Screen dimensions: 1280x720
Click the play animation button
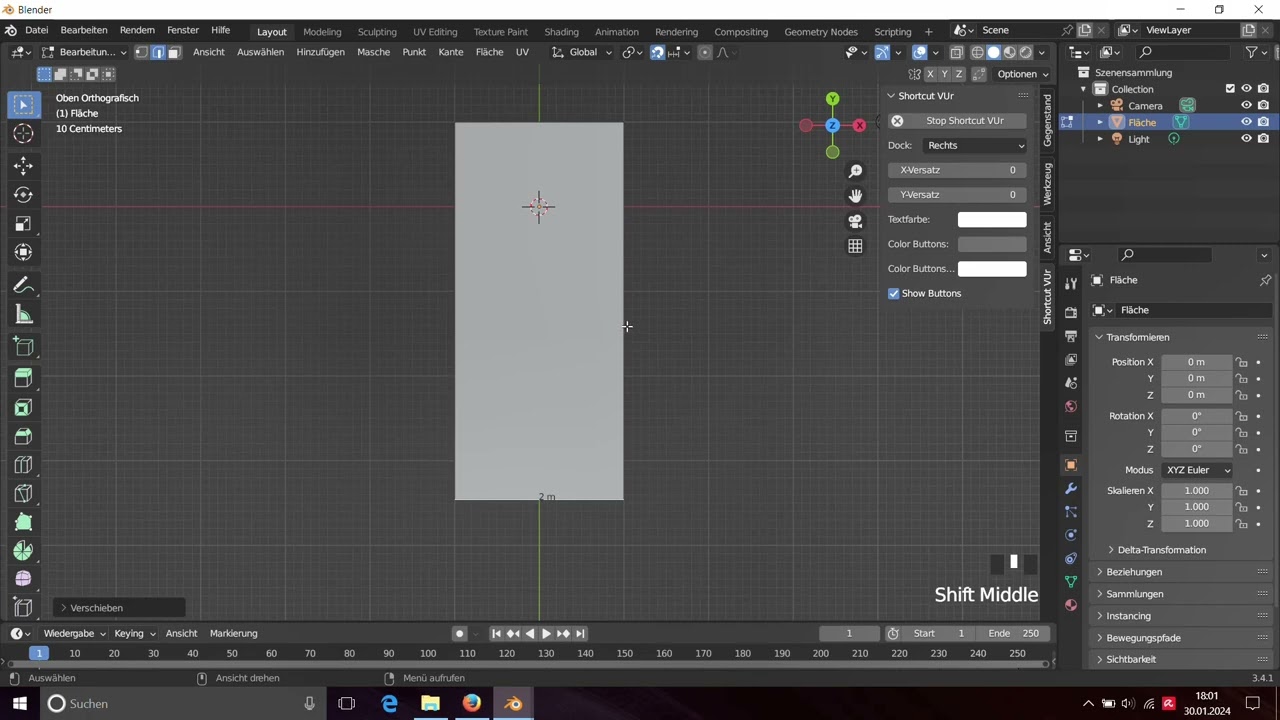click(546, 633)
